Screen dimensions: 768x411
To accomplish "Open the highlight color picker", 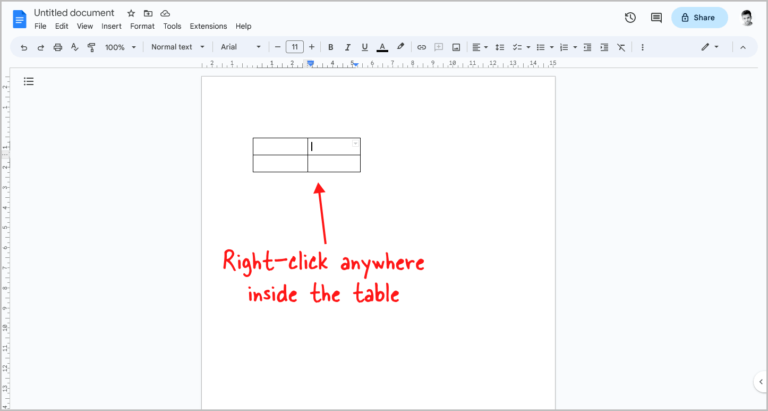I will point(400,47).
